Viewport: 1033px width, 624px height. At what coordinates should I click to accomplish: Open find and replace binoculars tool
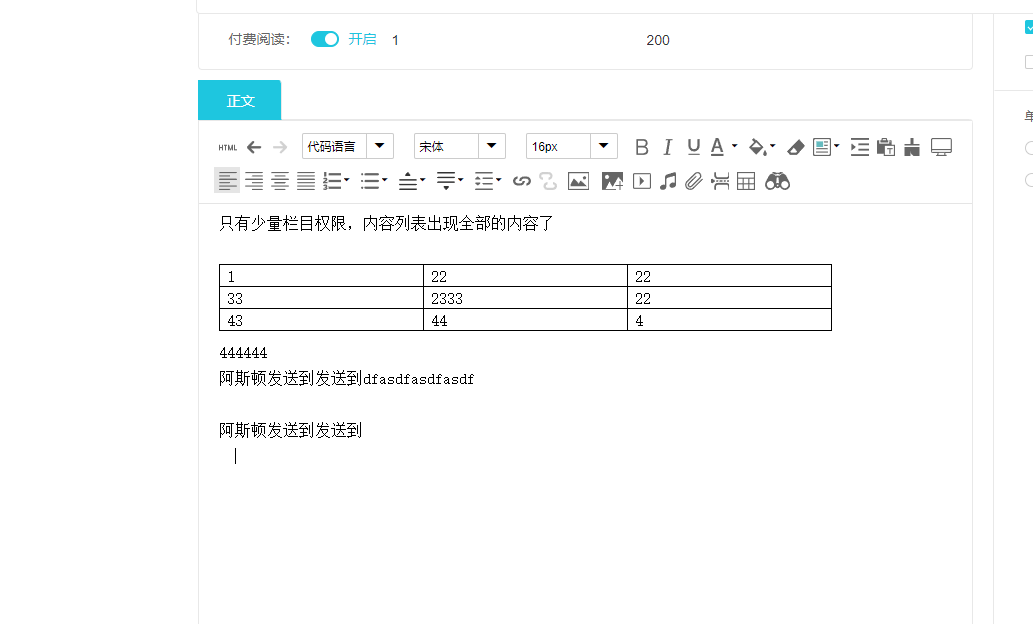tap(777, 181)
